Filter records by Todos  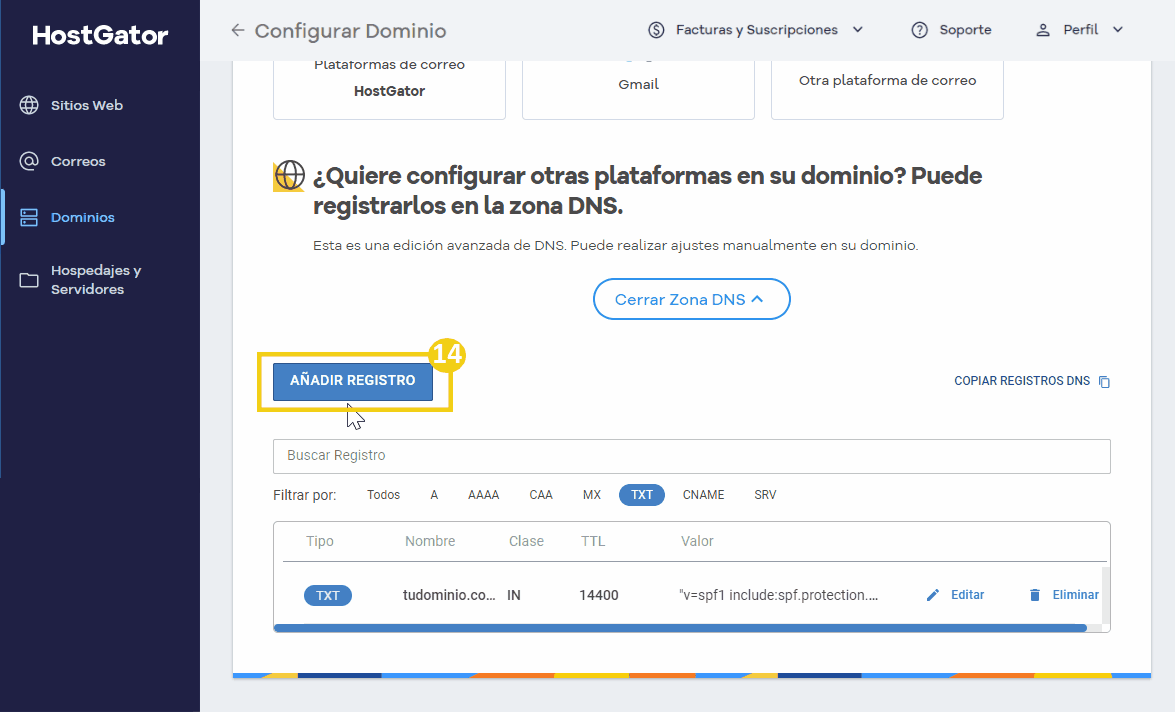point(383,495)
